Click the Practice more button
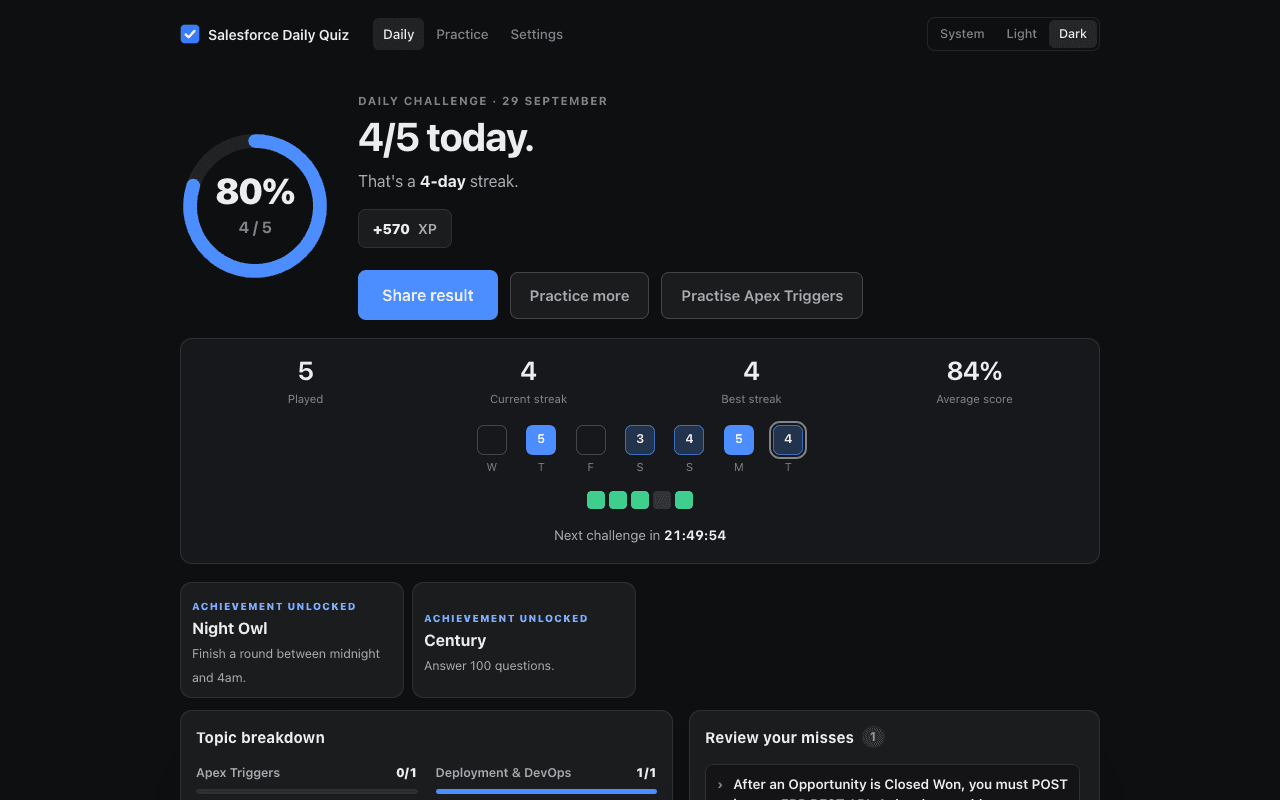Viewport: 1280px width, 800px height. coord(579,296)
